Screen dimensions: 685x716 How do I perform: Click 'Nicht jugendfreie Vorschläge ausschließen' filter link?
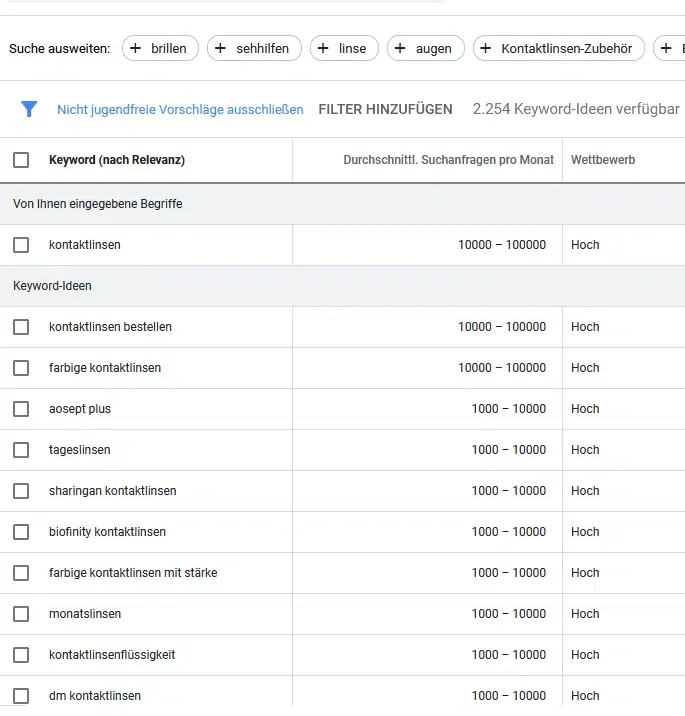(x=180, y=109)
